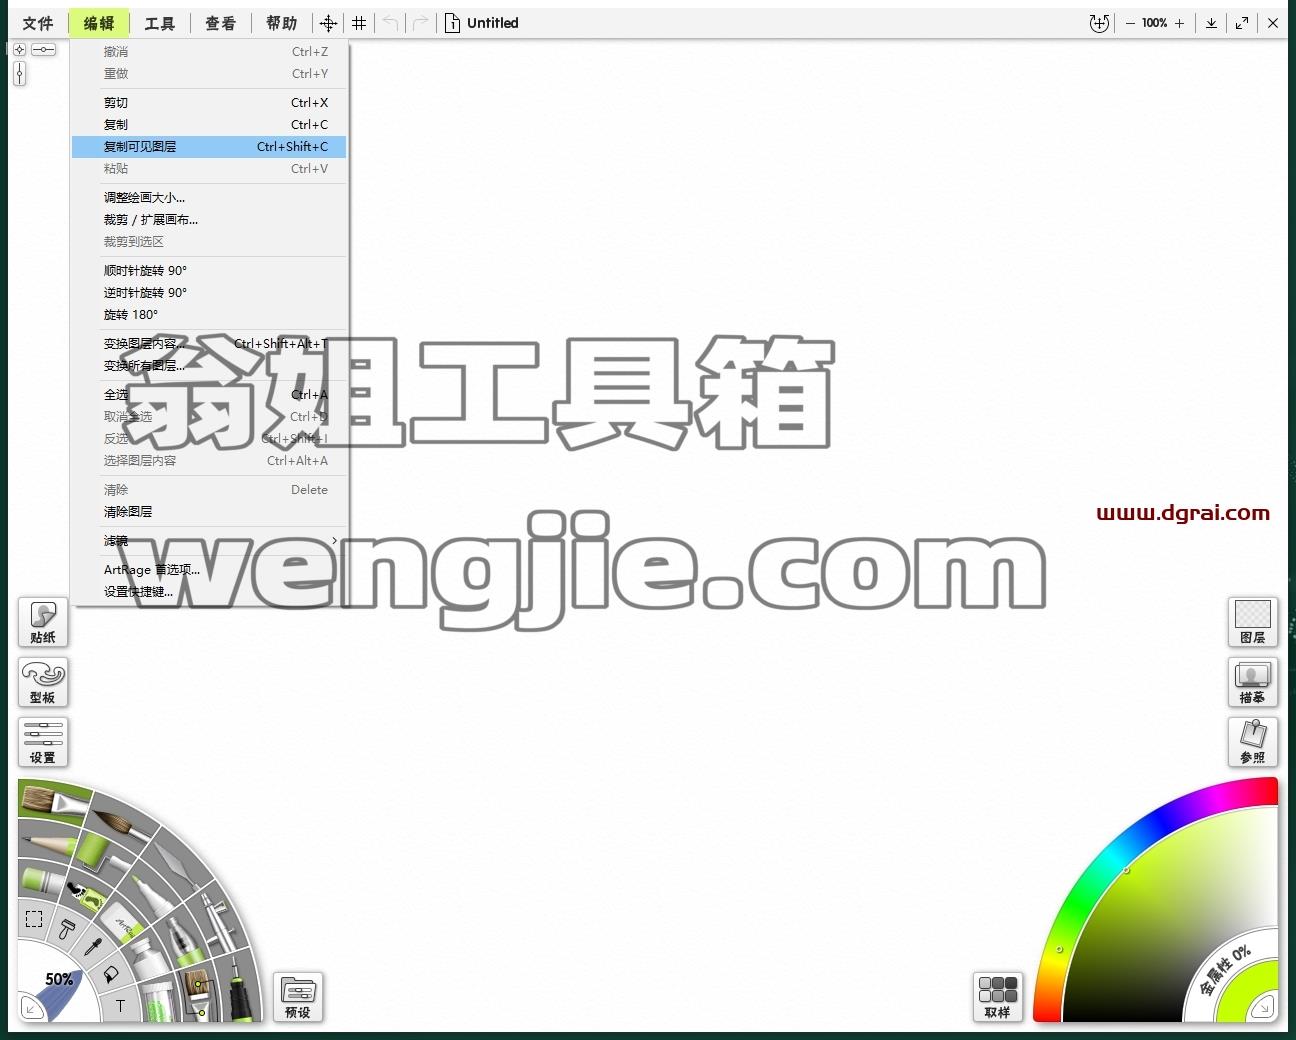Click the reset canvas position icon
This screenshot has height=1040, width=1296.
(x=1099, y=23)
